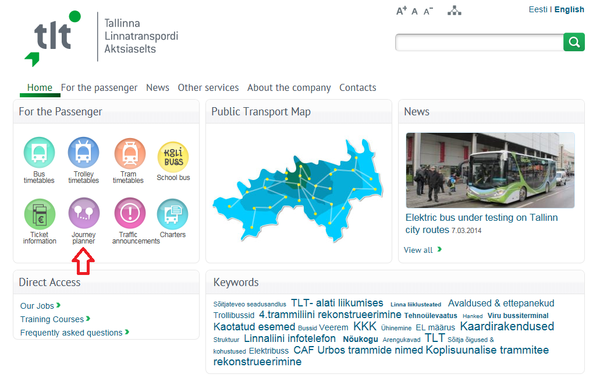The width and height of the screenshot is (600, 381).
Task: Click keyword Viru bussiterminal
Action: [x=518, y=316]
